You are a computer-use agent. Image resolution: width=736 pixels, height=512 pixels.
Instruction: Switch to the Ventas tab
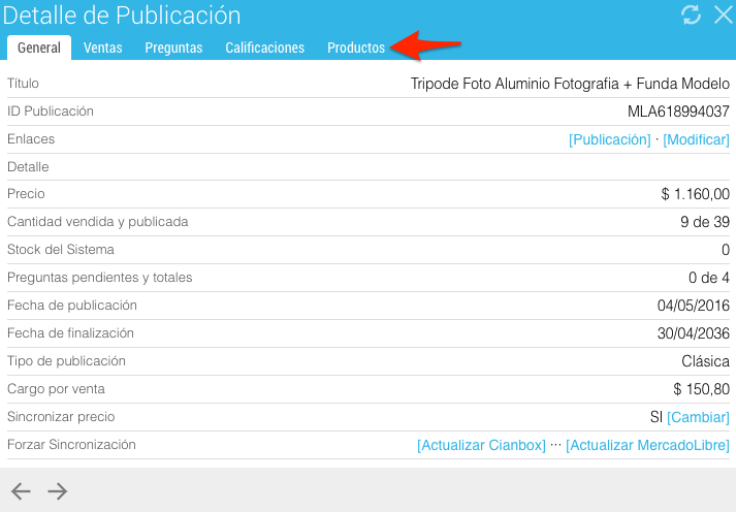[x=103, y=48]
